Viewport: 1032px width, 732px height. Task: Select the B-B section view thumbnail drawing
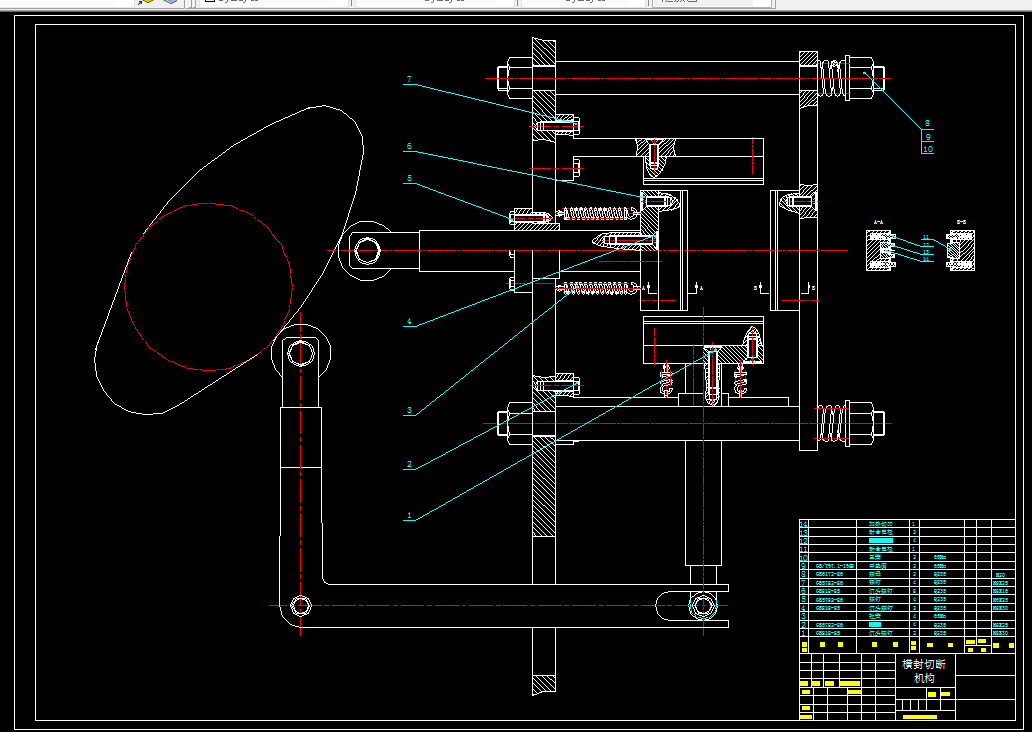960,250
